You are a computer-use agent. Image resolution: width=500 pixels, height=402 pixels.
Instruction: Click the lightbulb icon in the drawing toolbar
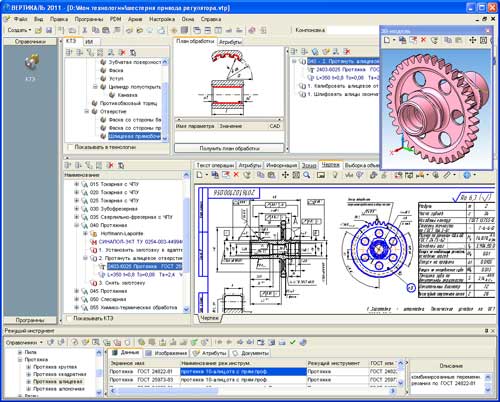tap(335, 175)
